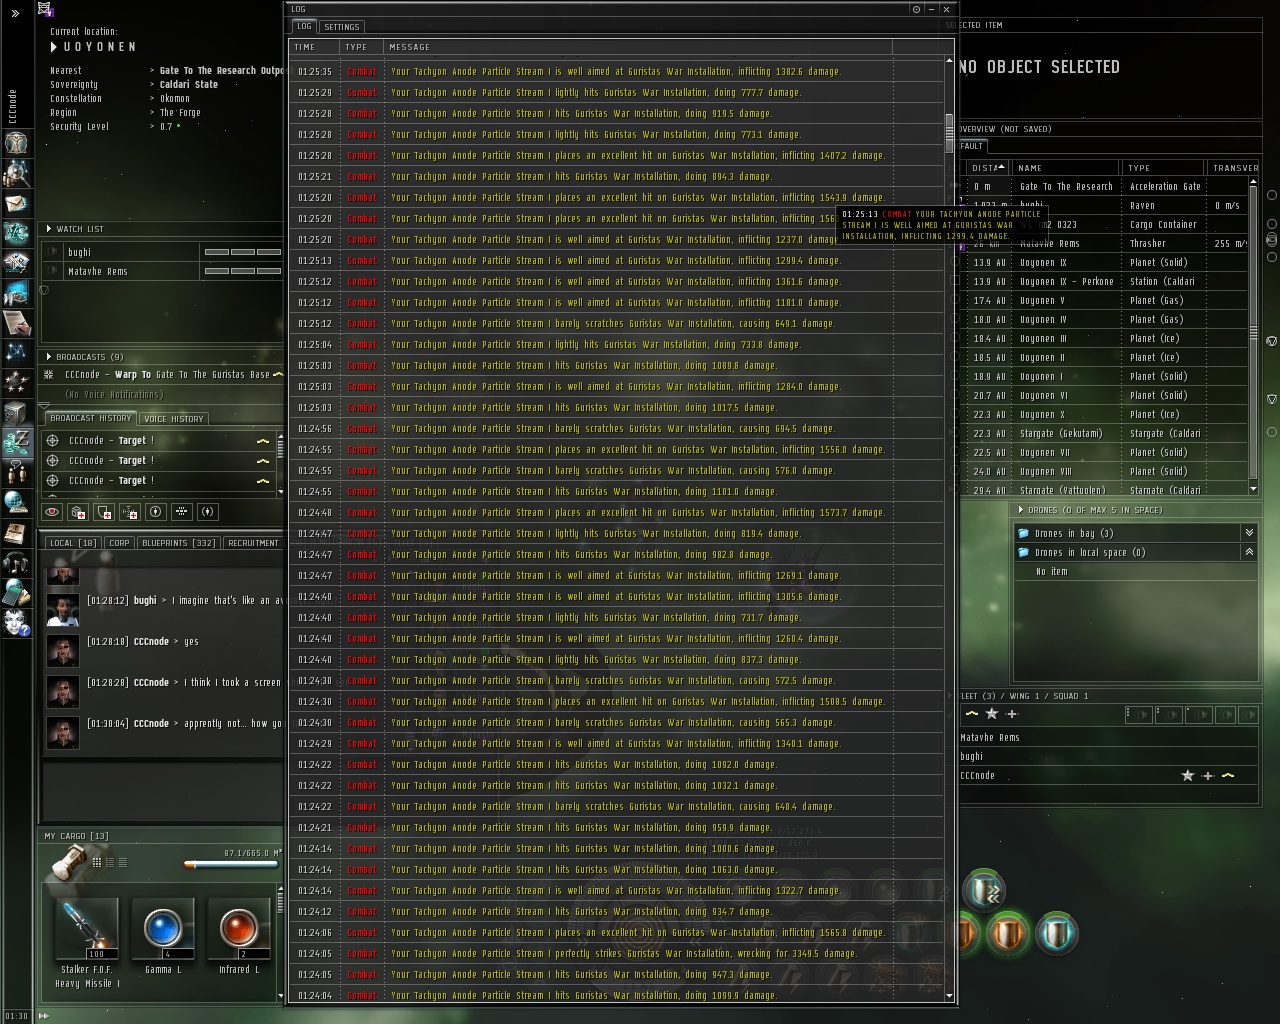Screen dimensions: 1280x1024
Task: Click the star icon in fleet header toolbar
Action: coord(992,714)
